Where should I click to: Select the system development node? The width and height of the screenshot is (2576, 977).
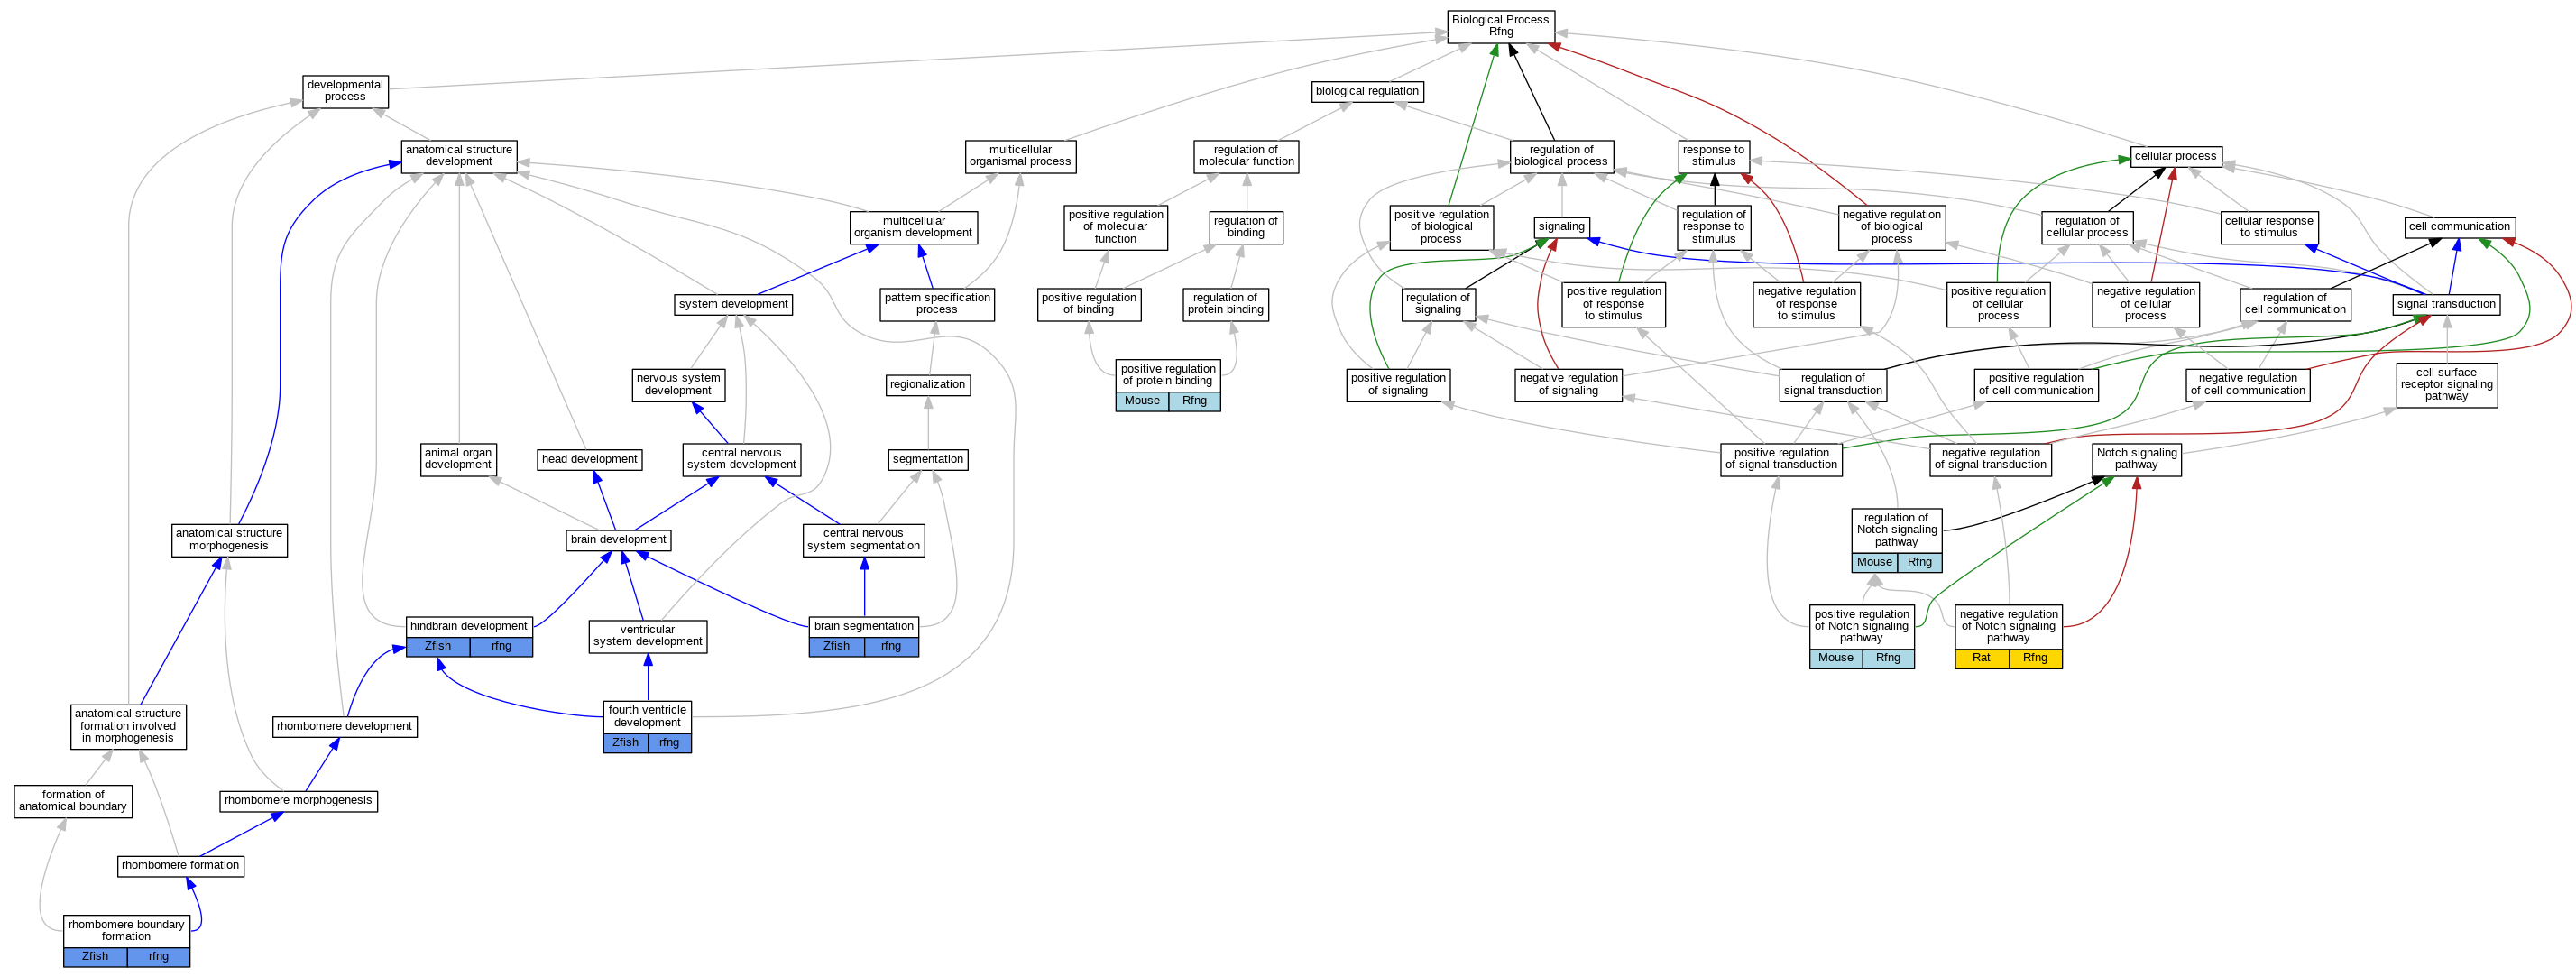point(733,304)
